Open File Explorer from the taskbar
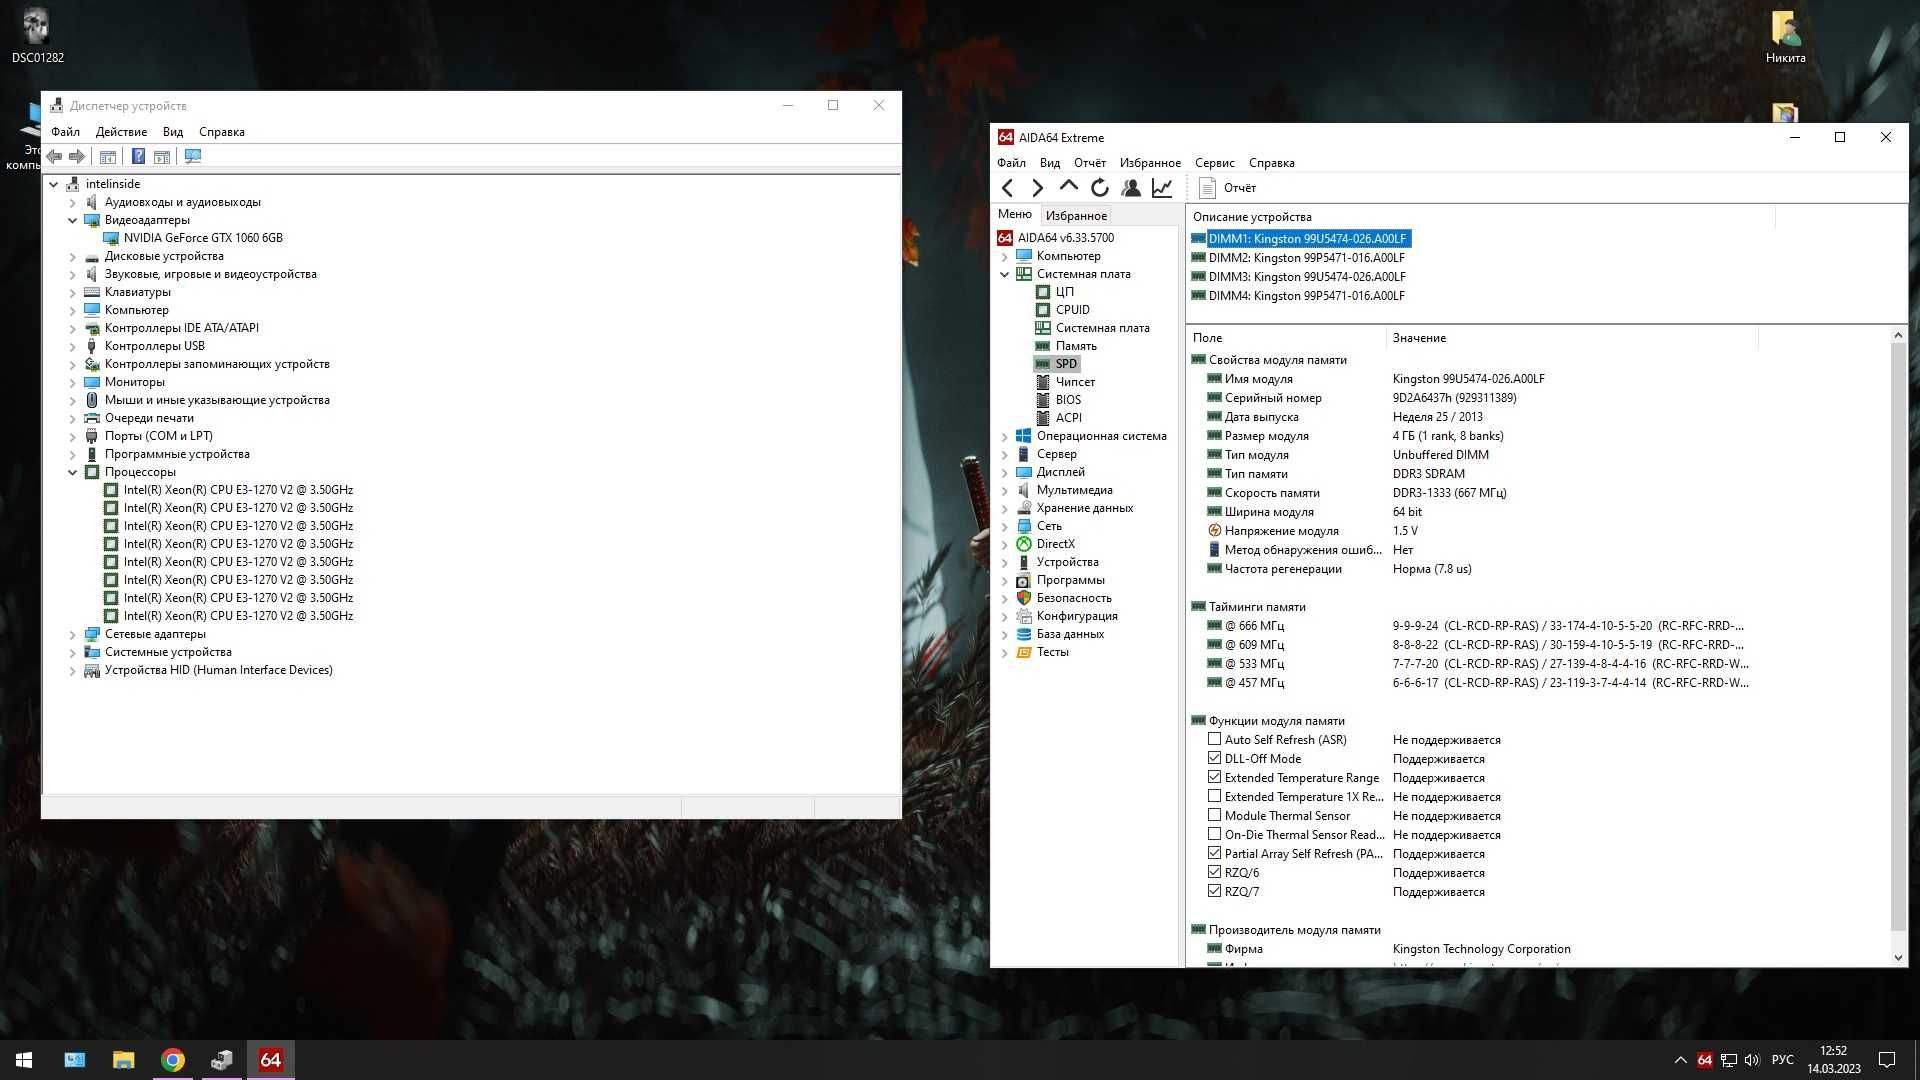1920x1080 pixels. tap(123, 1060)
